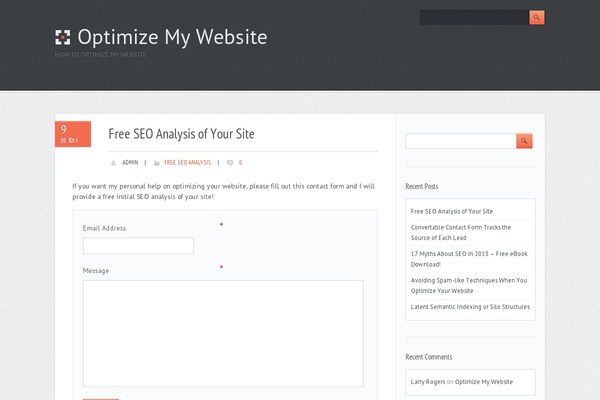
Task: Focus the sidebar search input field
Action: click(461, 141)
